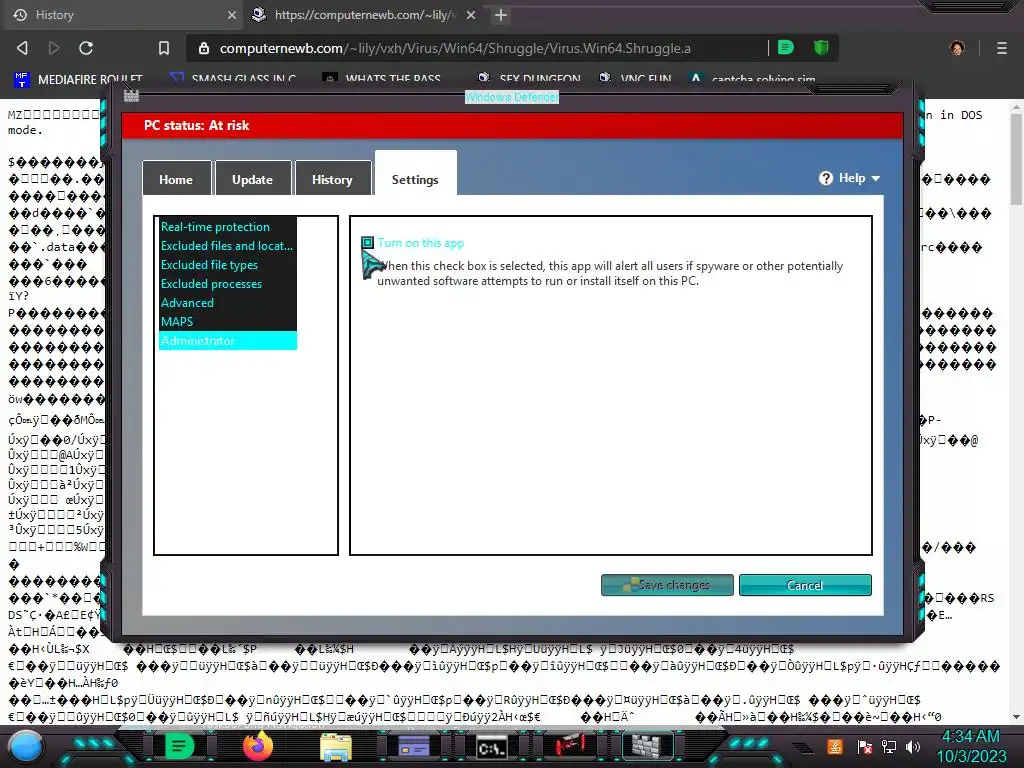Open VNC FUN bookmark
This screenshot has width=1024, height=768.
click(x=636, y=79)
